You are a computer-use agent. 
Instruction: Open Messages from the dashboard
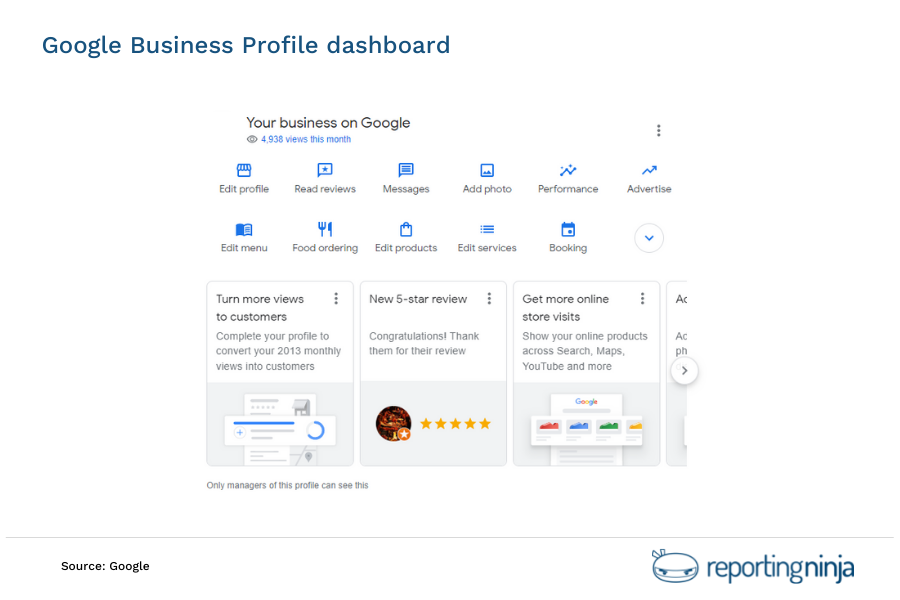(406, 171)
